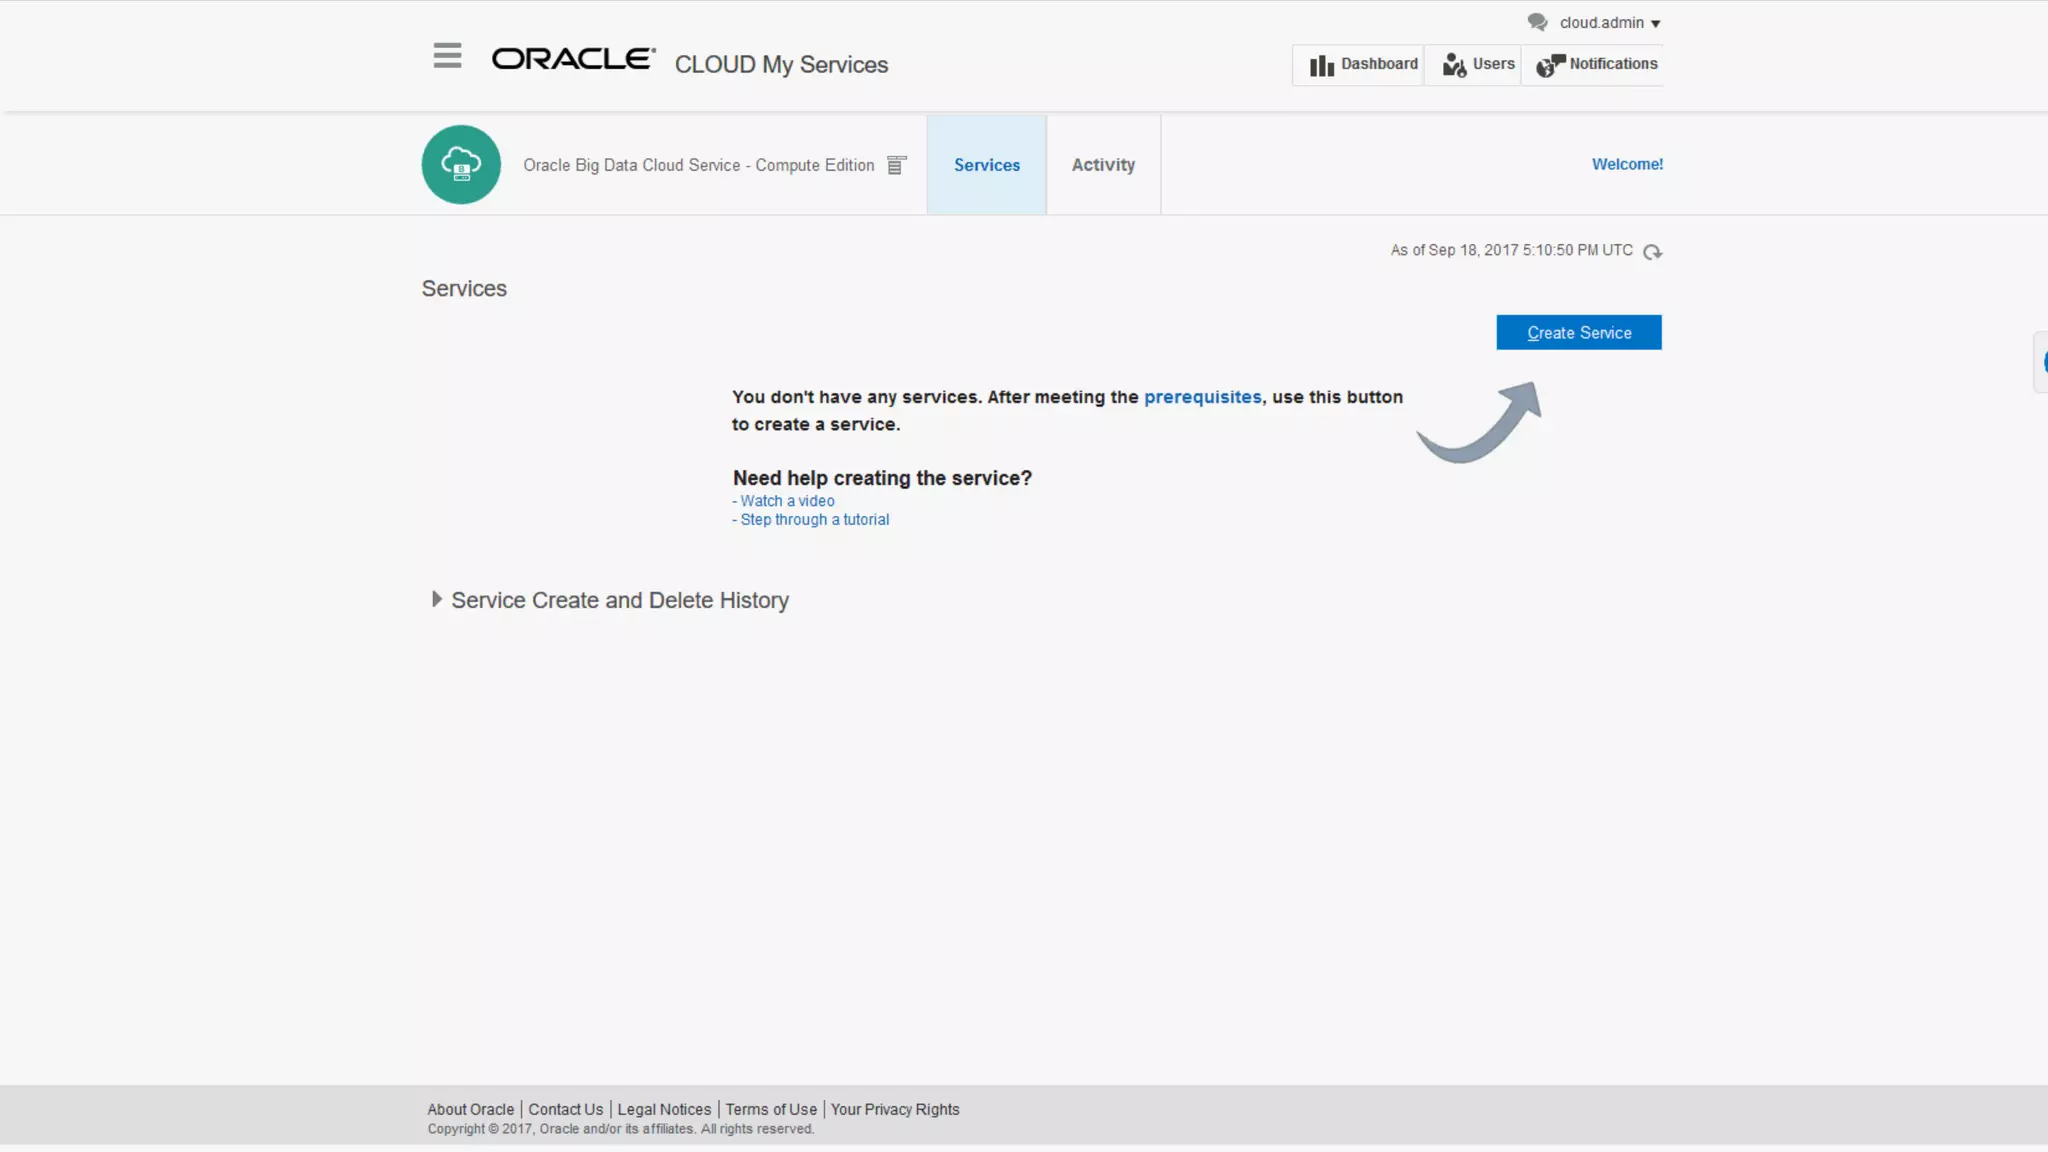
Task: Click the Welcome! link
Action: coord(1627,164)
